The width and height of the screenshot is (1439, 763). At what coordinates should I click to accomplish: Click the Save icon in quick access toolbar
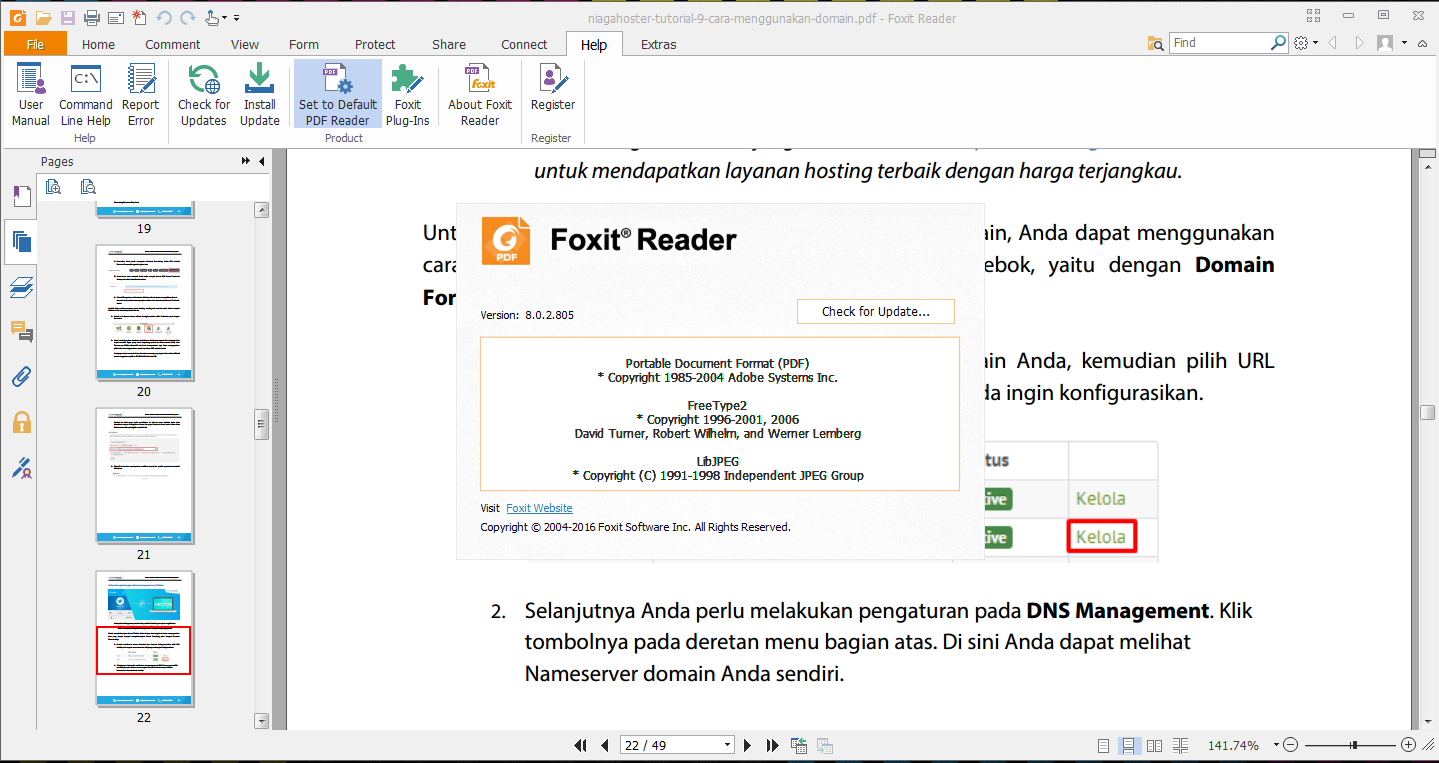tap(68, 17)
